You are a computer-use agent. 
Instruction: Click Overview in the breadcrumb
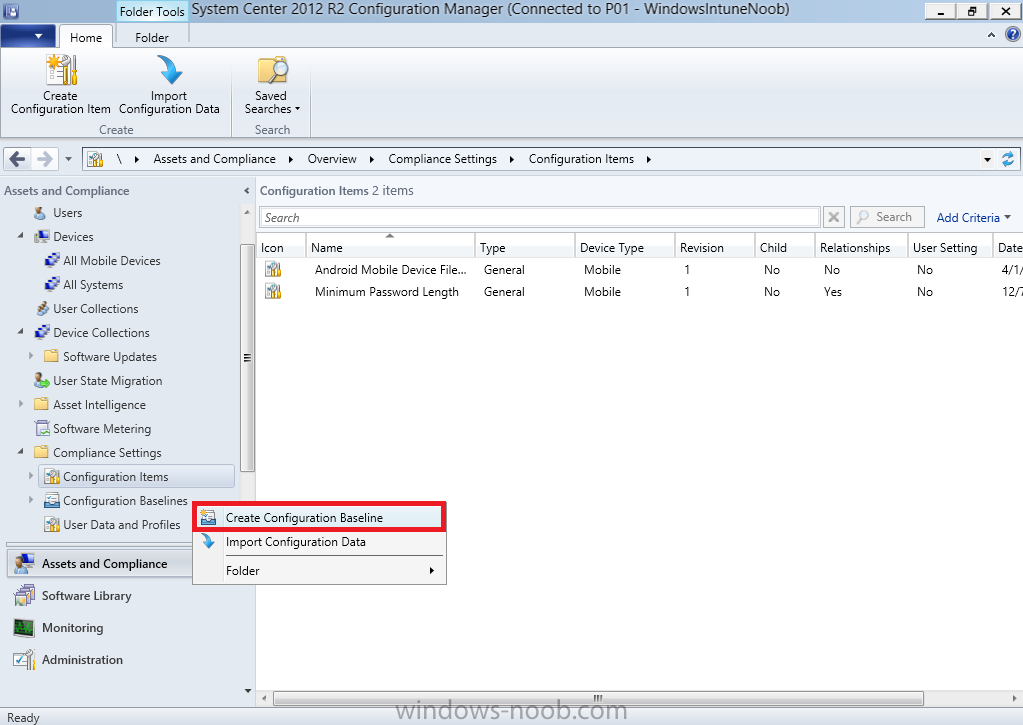tap(332, 159)
